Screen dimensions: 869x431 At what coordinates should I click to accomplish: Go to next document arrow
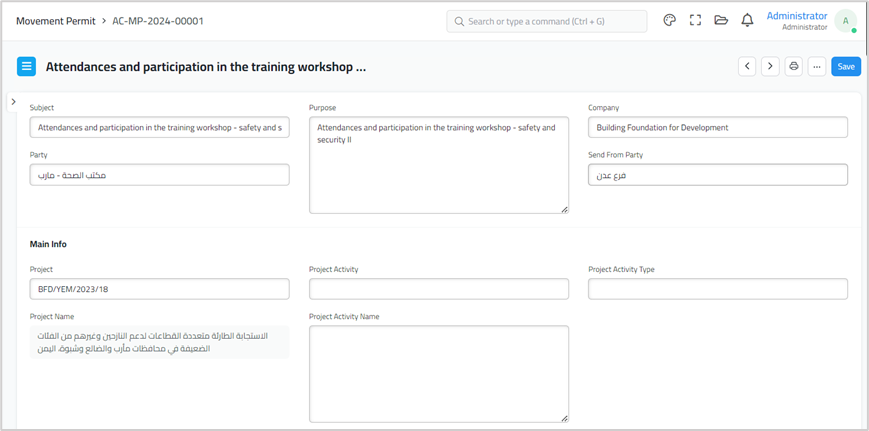pyautogui.click(x=770, y=67)
